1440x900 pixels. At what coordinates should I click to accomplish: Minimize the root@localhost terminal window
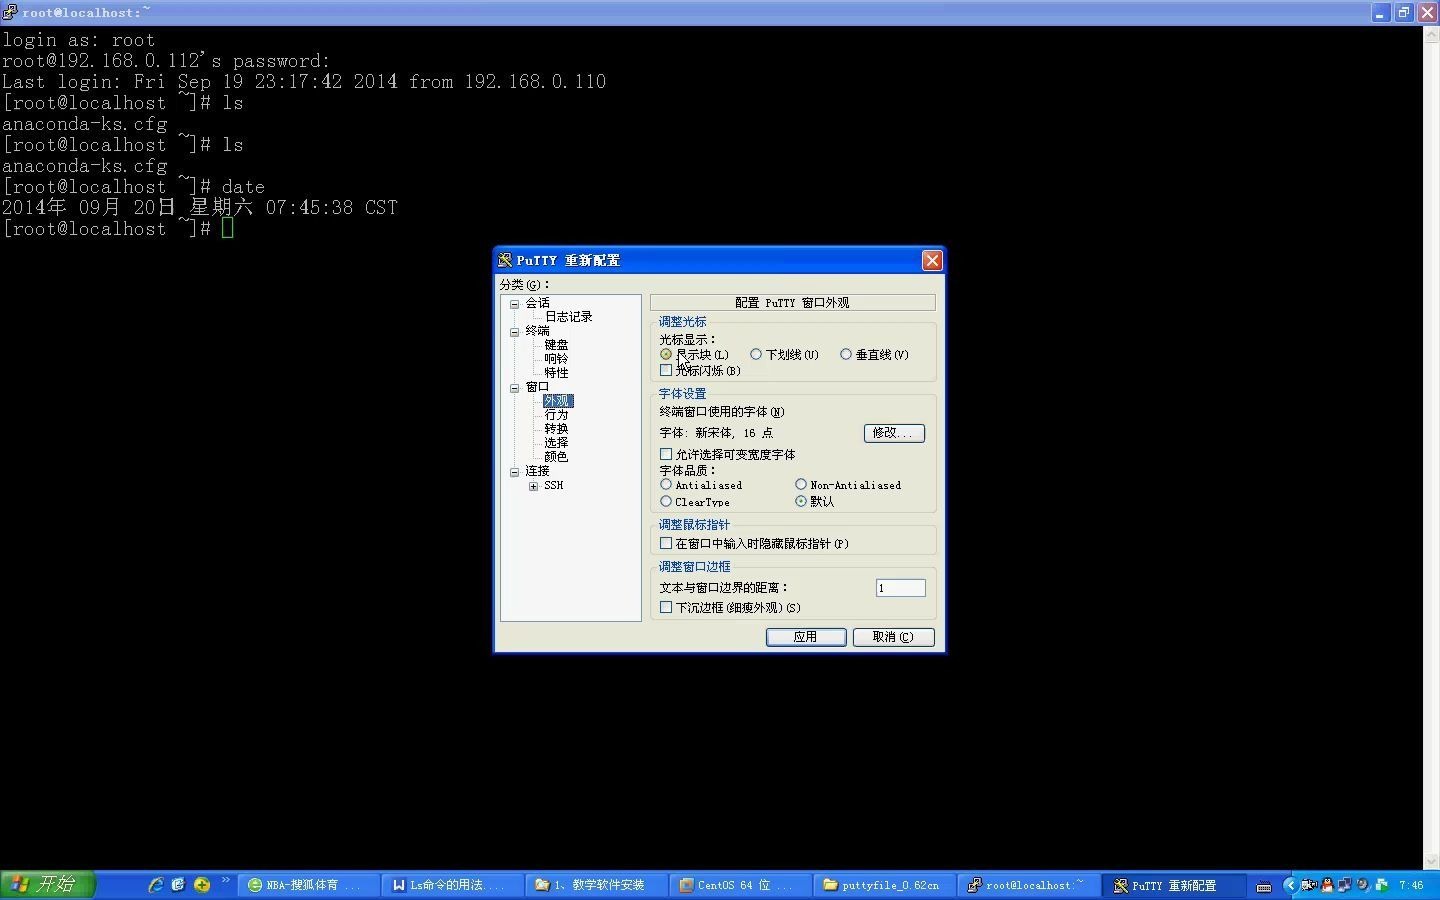pos(1380,12)
